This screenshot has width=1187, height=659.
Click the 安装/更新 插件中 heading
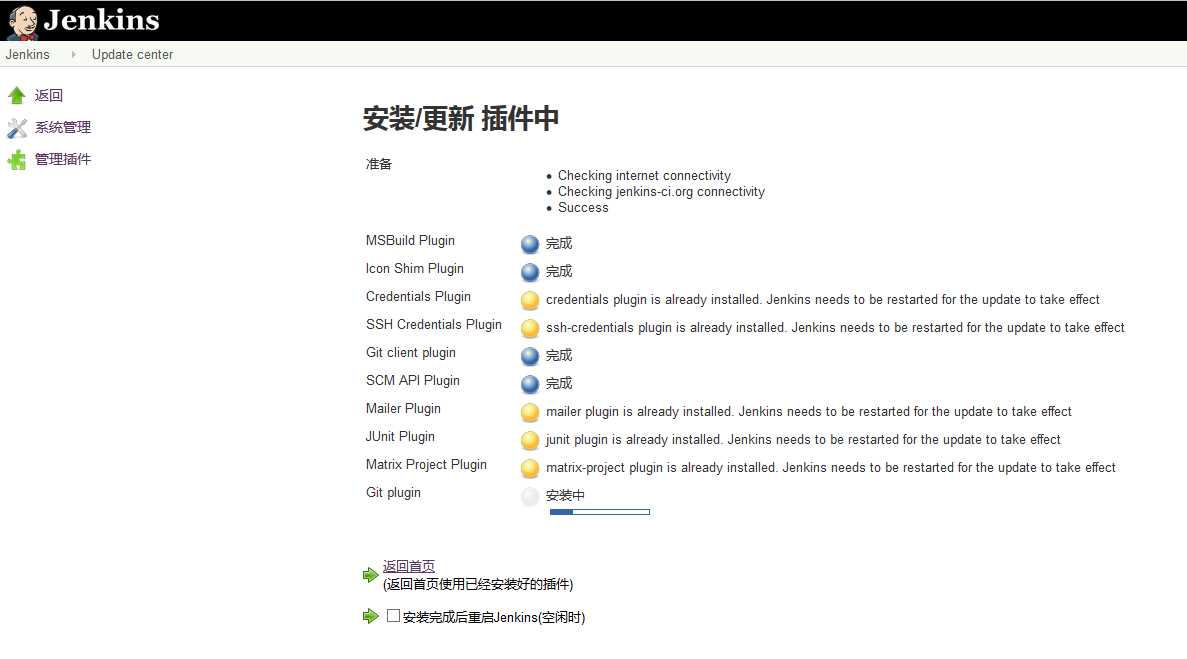461,119
